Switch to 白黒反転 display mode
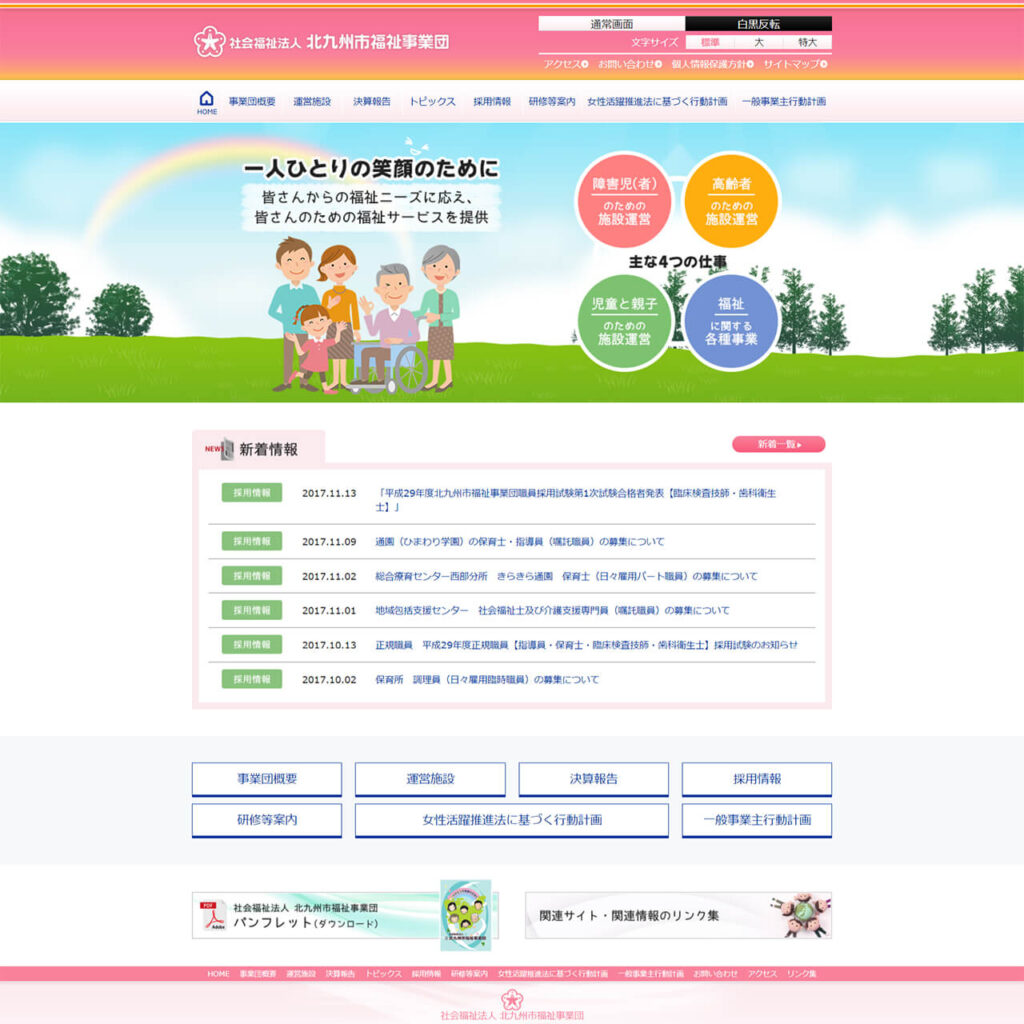 tap(758, 24)
